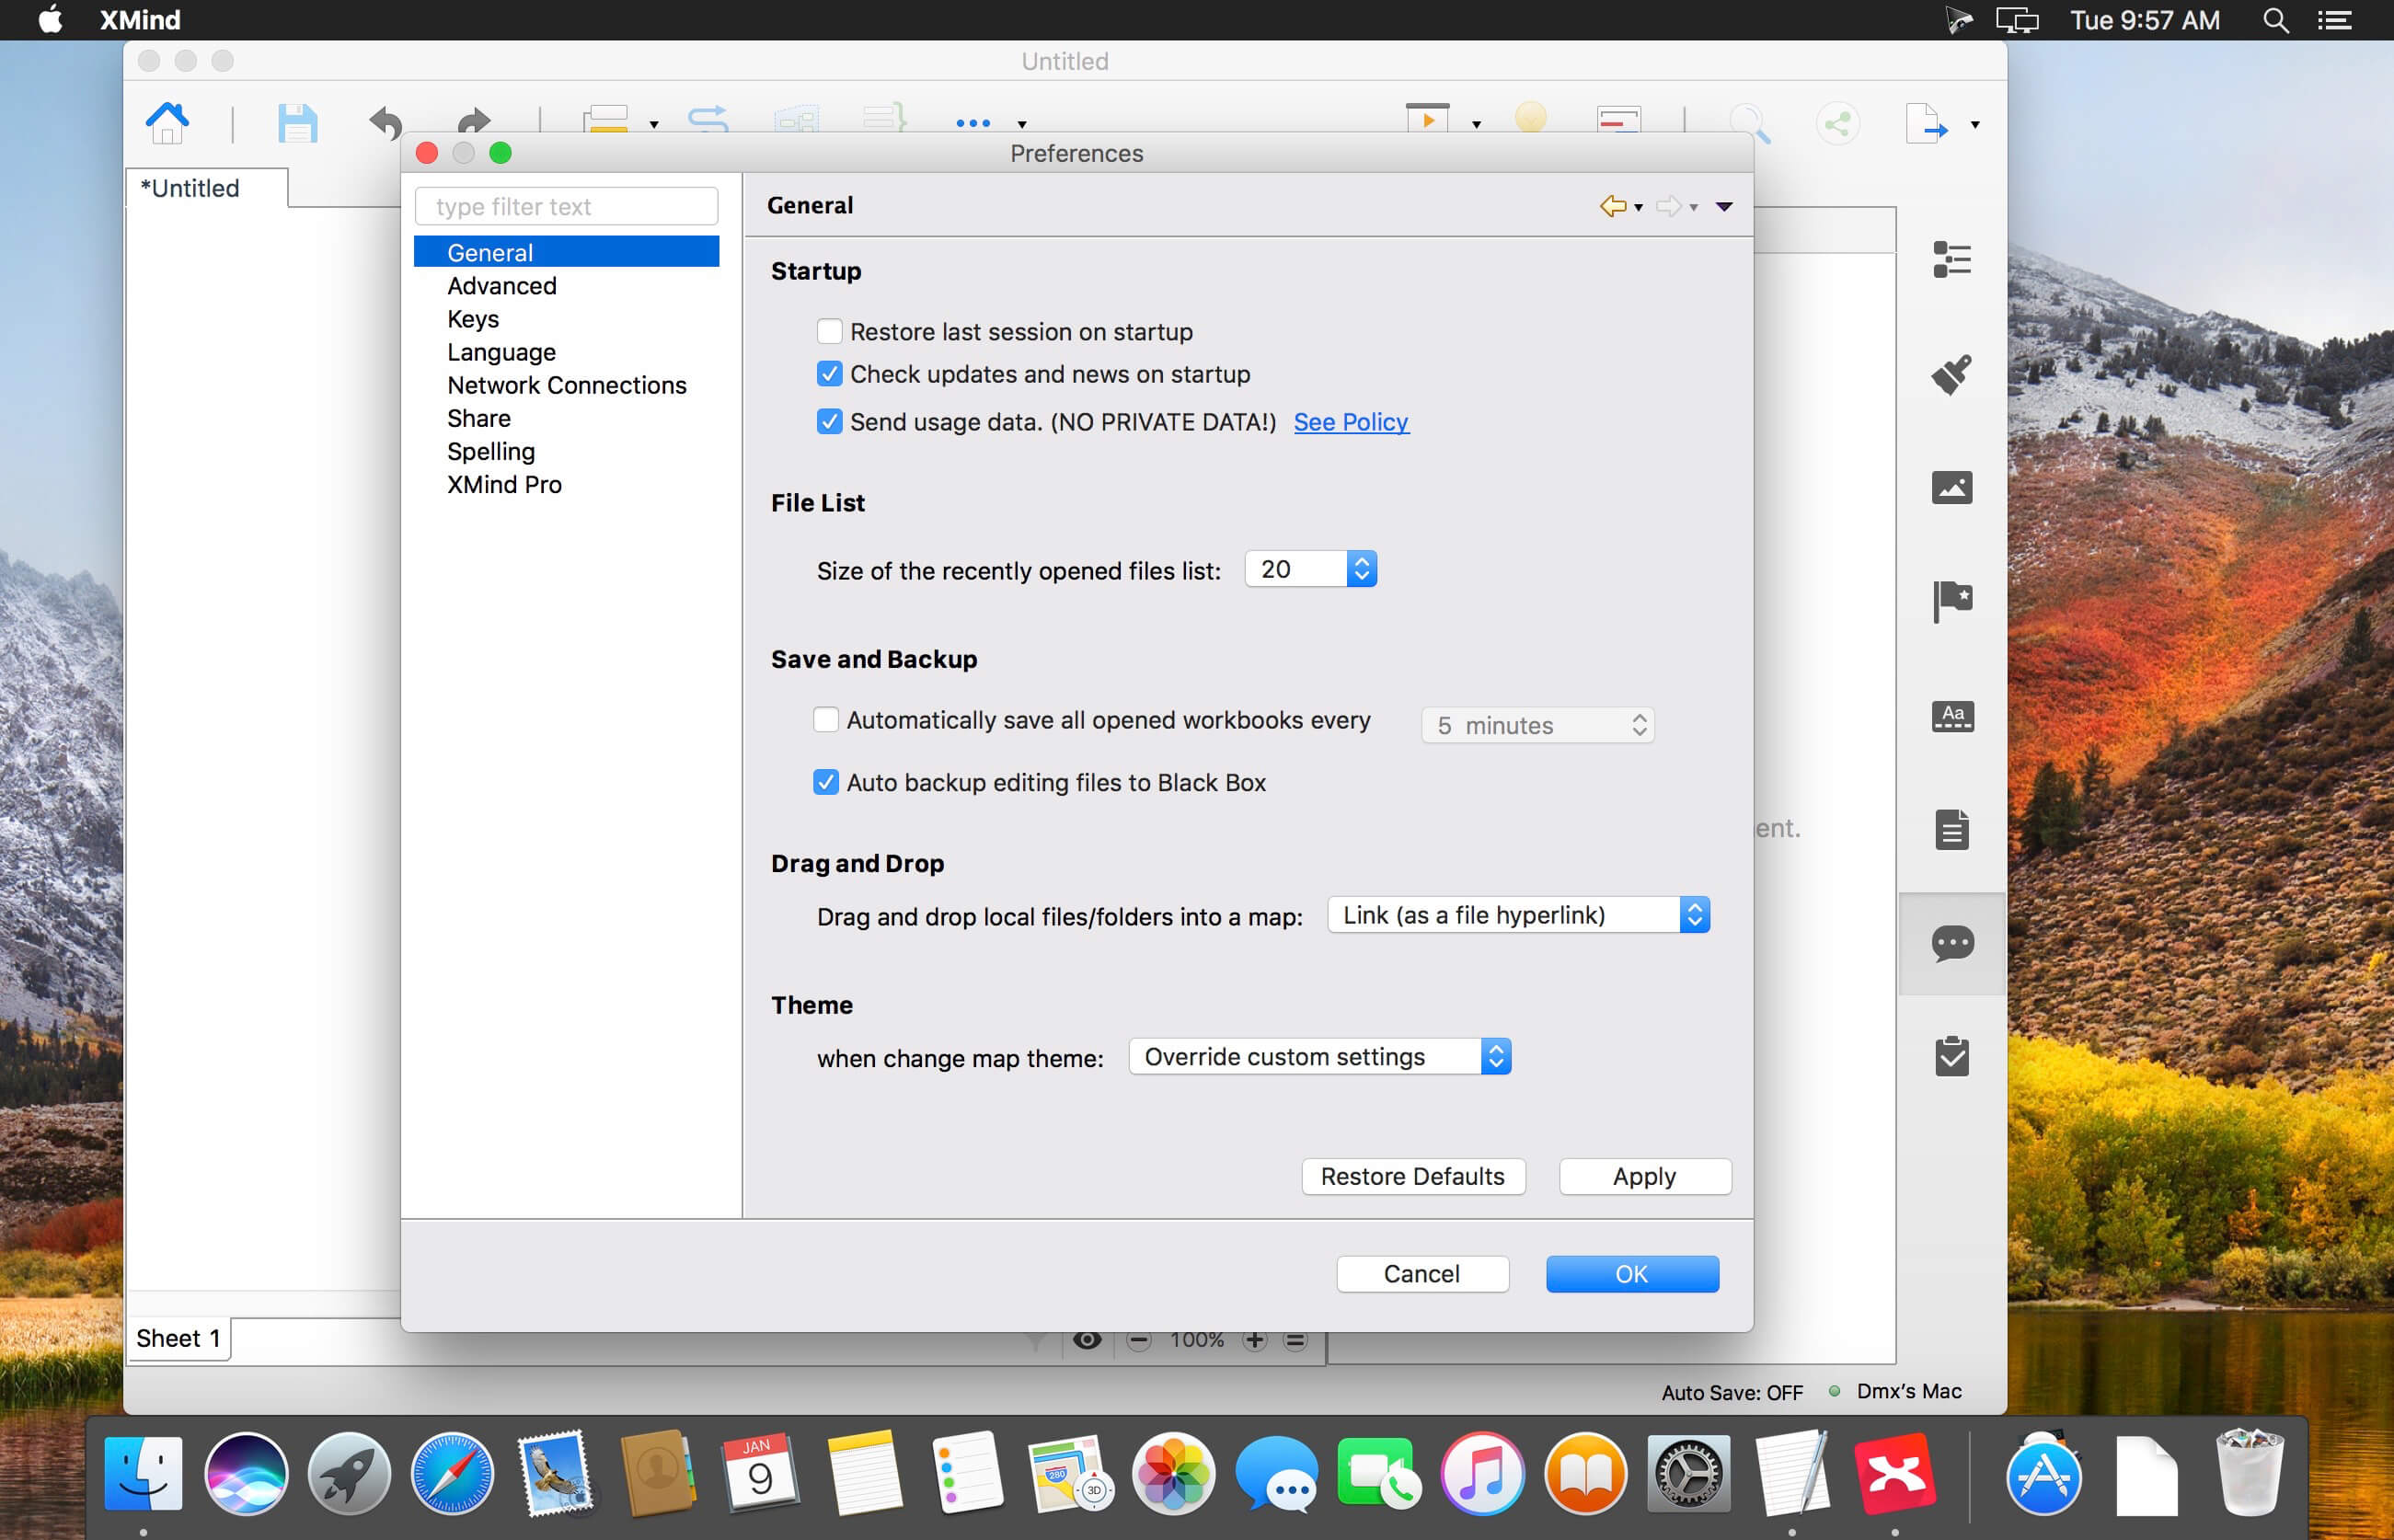This screenshot has width=2394, height=1540.
Task: Click Spotlight search icon in menu bar
Action: tap(2276, 20)
